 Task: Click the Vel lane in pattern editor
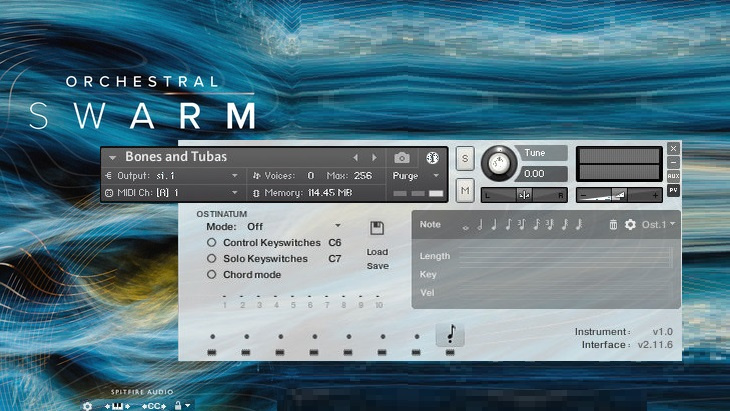pos(566,293)
